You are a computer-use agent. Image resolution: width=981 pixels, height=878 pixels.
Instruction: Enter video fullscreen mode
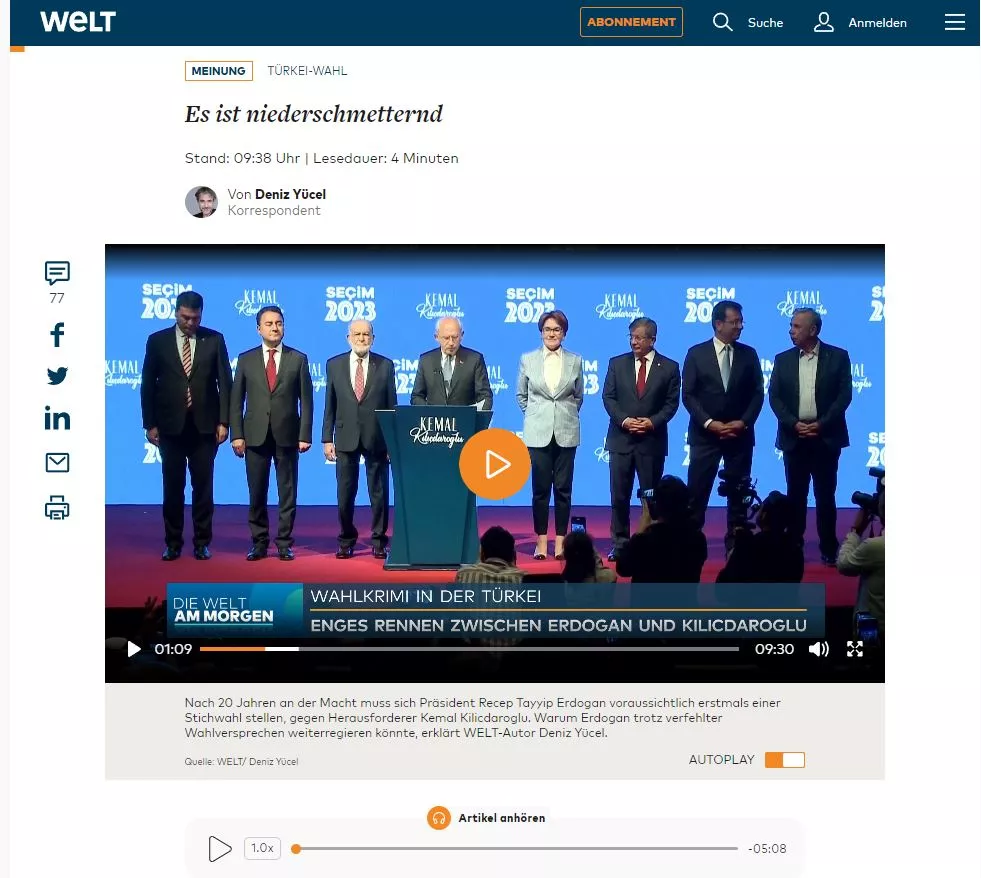[855, 649]
